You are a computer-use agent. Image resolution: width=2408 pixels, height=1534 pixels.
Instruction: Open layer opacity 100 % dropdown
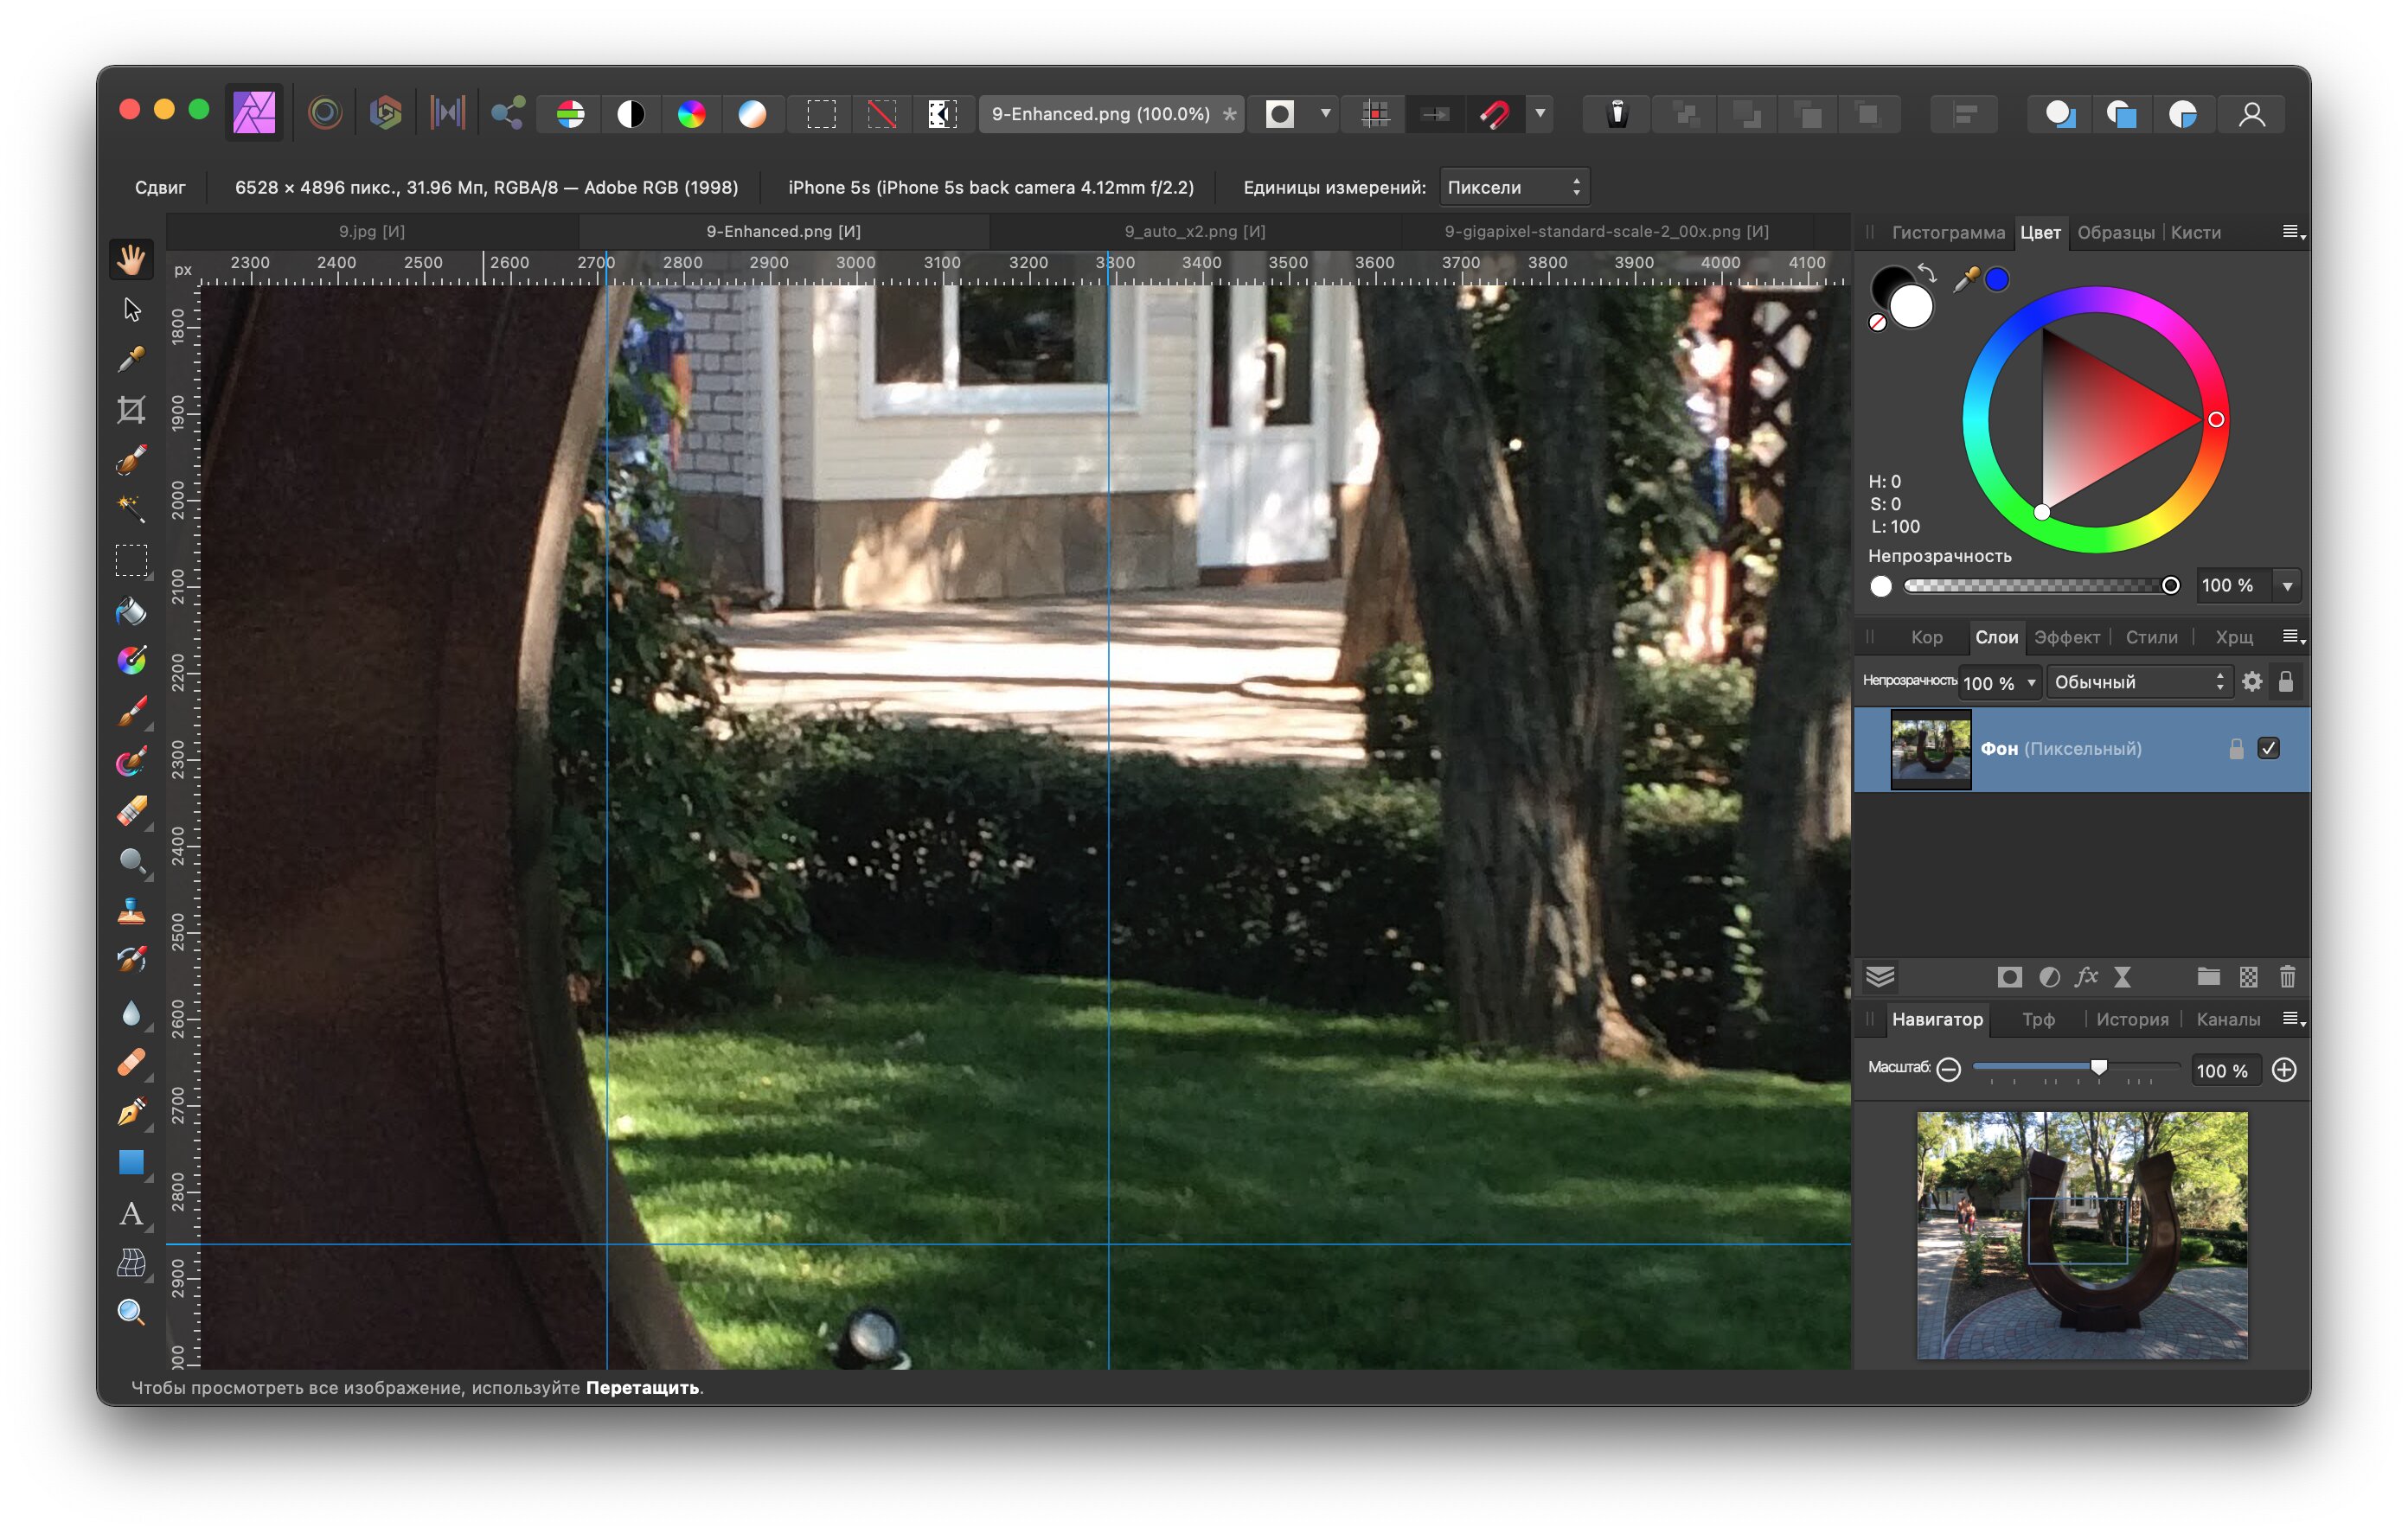tap(2031, 682)
